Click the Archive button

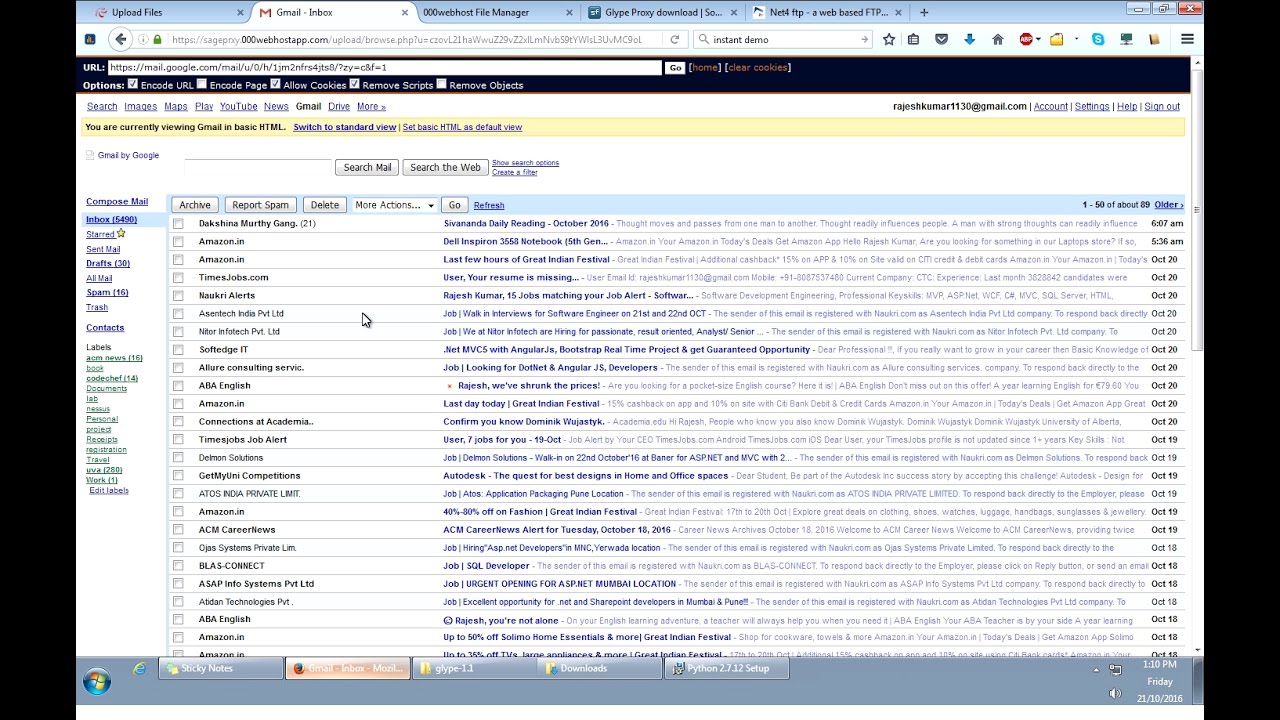click(x=195, y=205)
